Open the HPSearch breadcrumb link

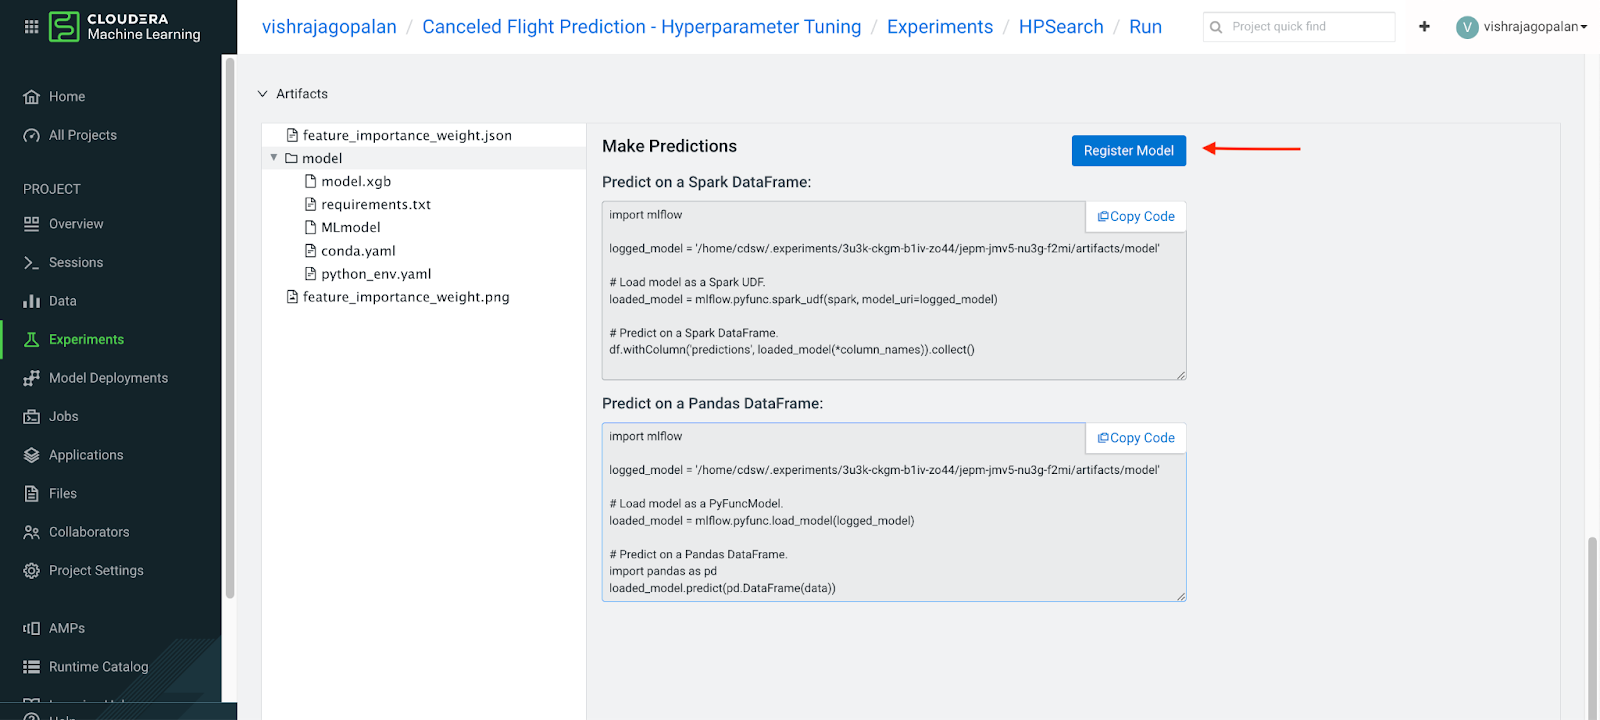click(x=1061, y=27)
